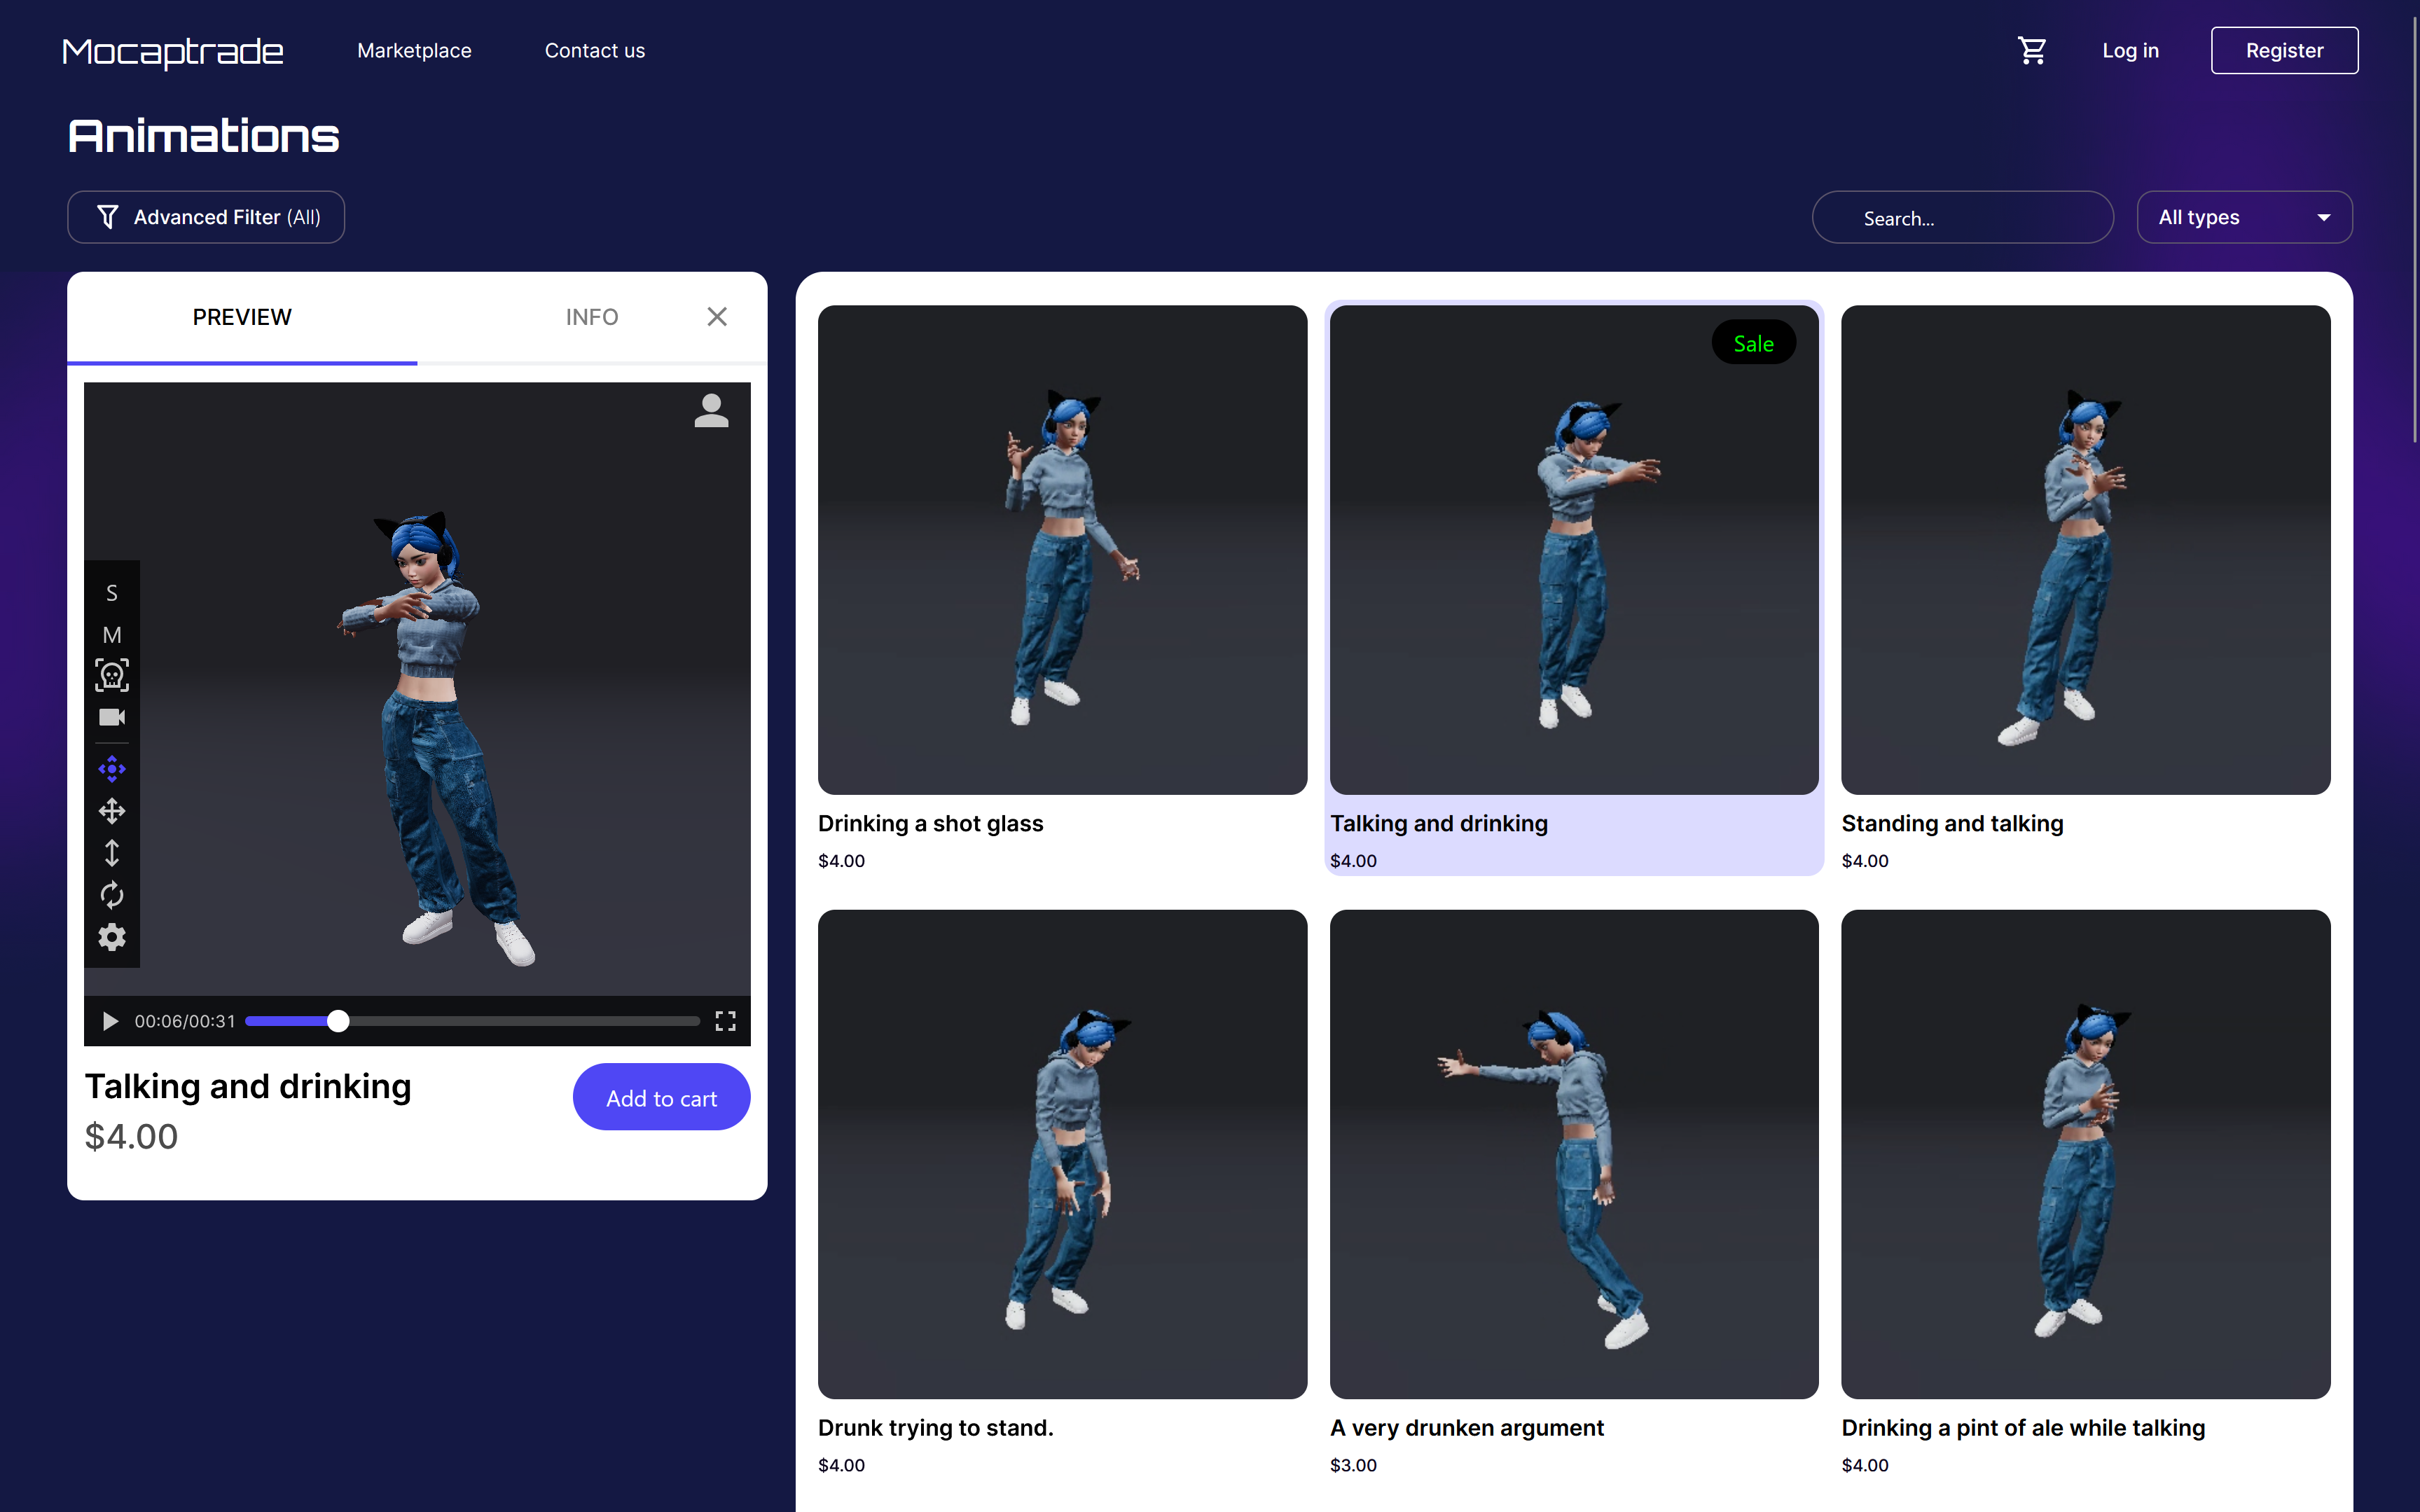Screen dimensions: 2420x1512
Task: Toggle the skeleton view icon
Action: coord(112,676)
